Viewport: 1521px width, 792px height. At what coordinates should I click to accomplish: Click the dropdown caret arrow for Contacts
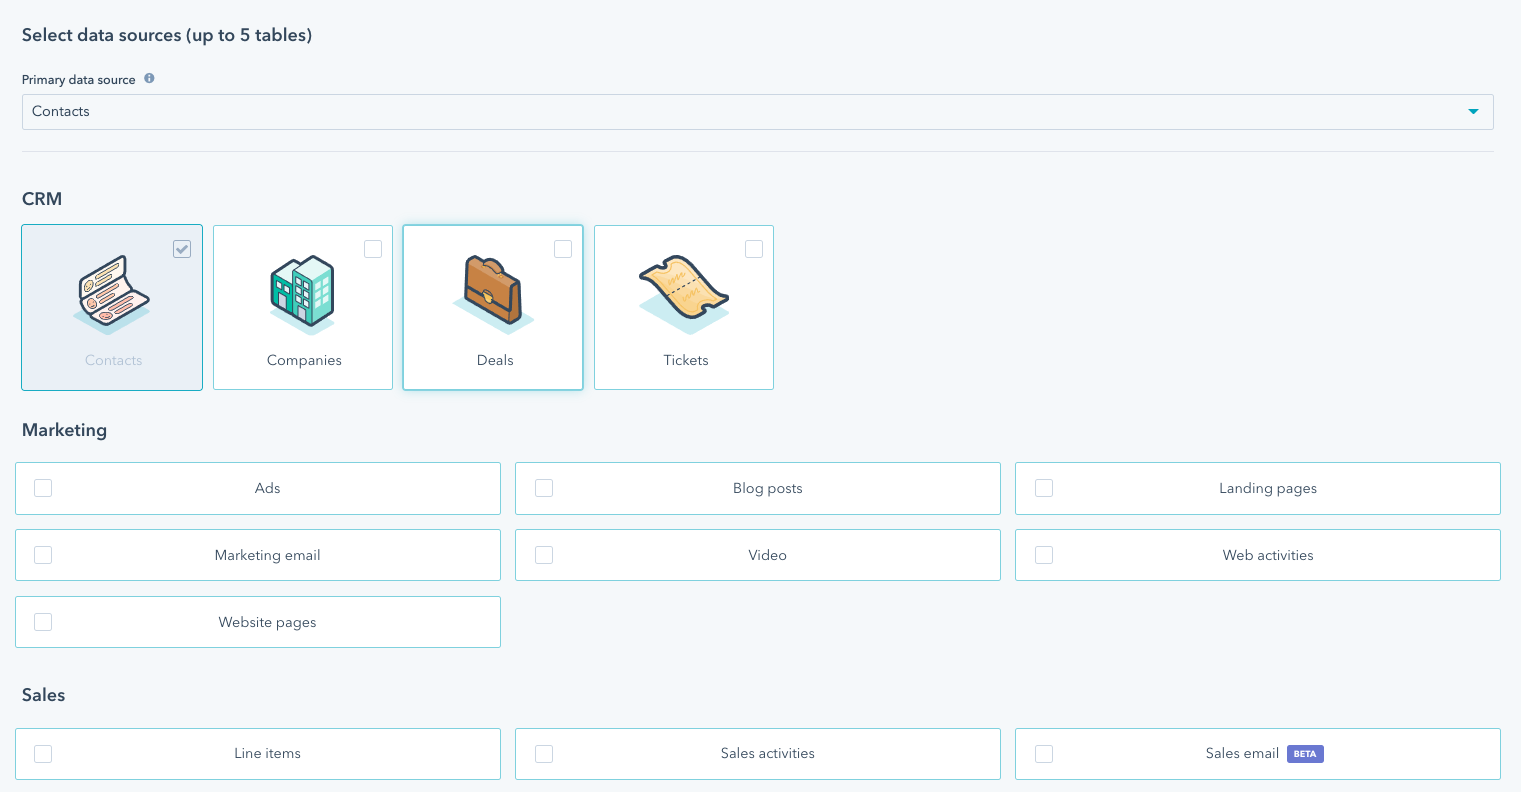[x=1473, y=112]
